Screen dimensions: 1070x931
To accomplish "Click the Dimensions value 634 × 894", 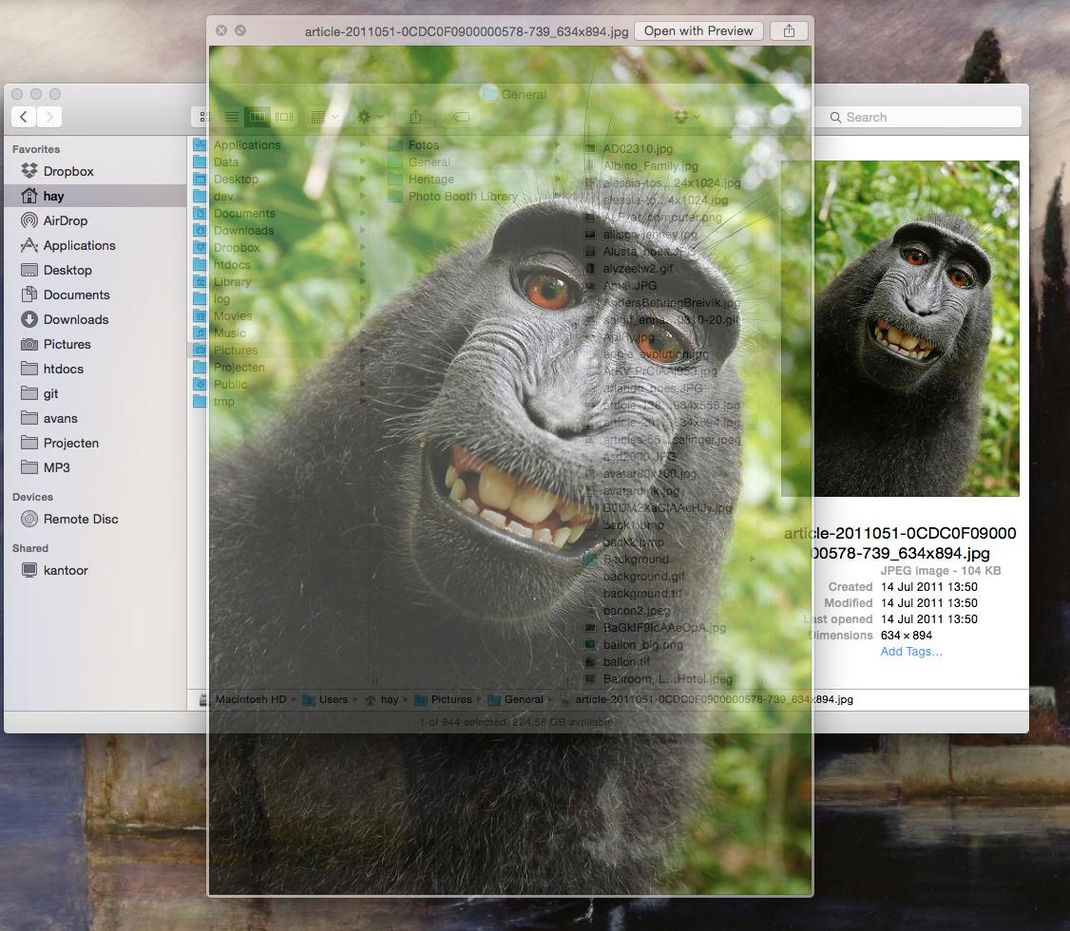I will point(906,635).
